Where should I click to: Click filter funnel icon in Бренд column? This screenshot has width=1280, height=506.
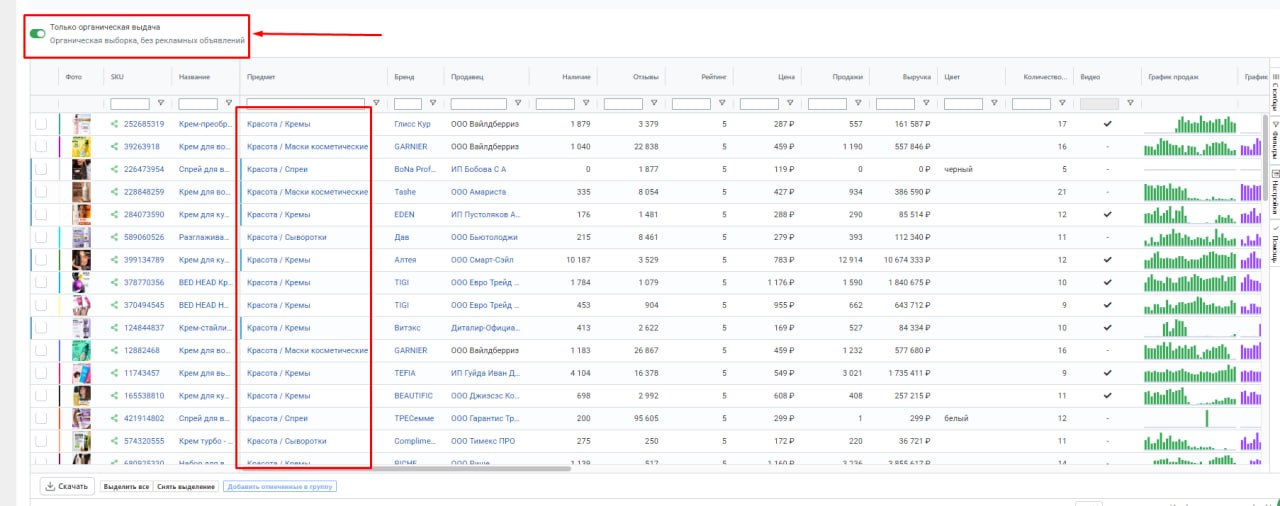pyautogui.click(x=432, y=103)
